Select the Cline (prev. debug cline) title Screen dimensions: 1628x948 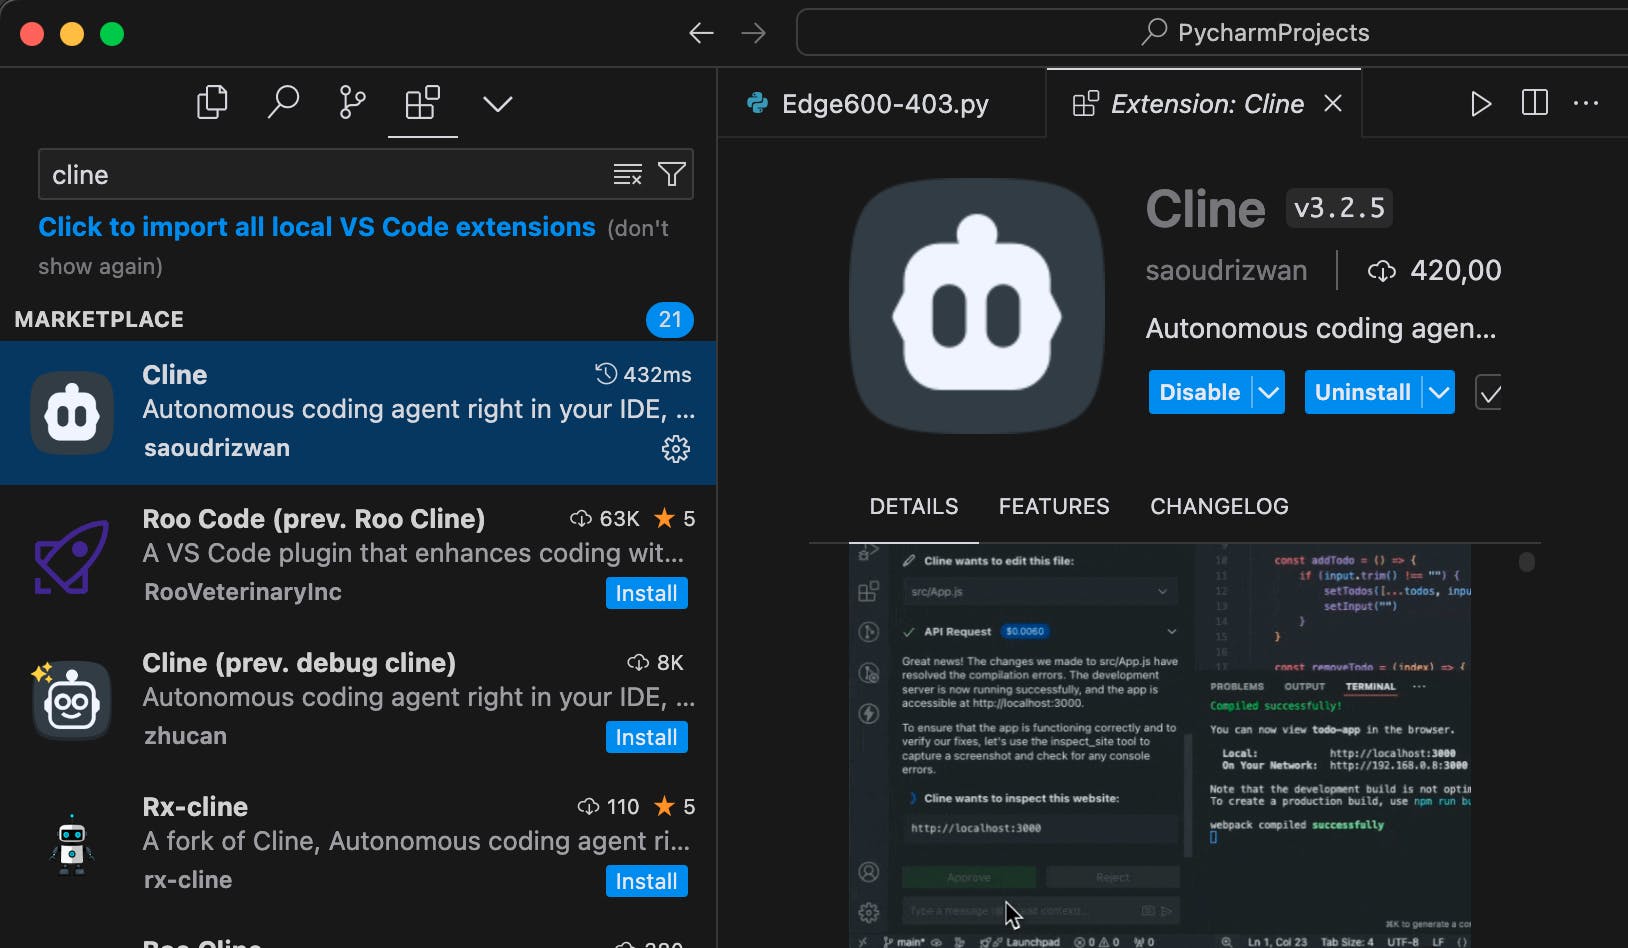[x=299, y=663]
